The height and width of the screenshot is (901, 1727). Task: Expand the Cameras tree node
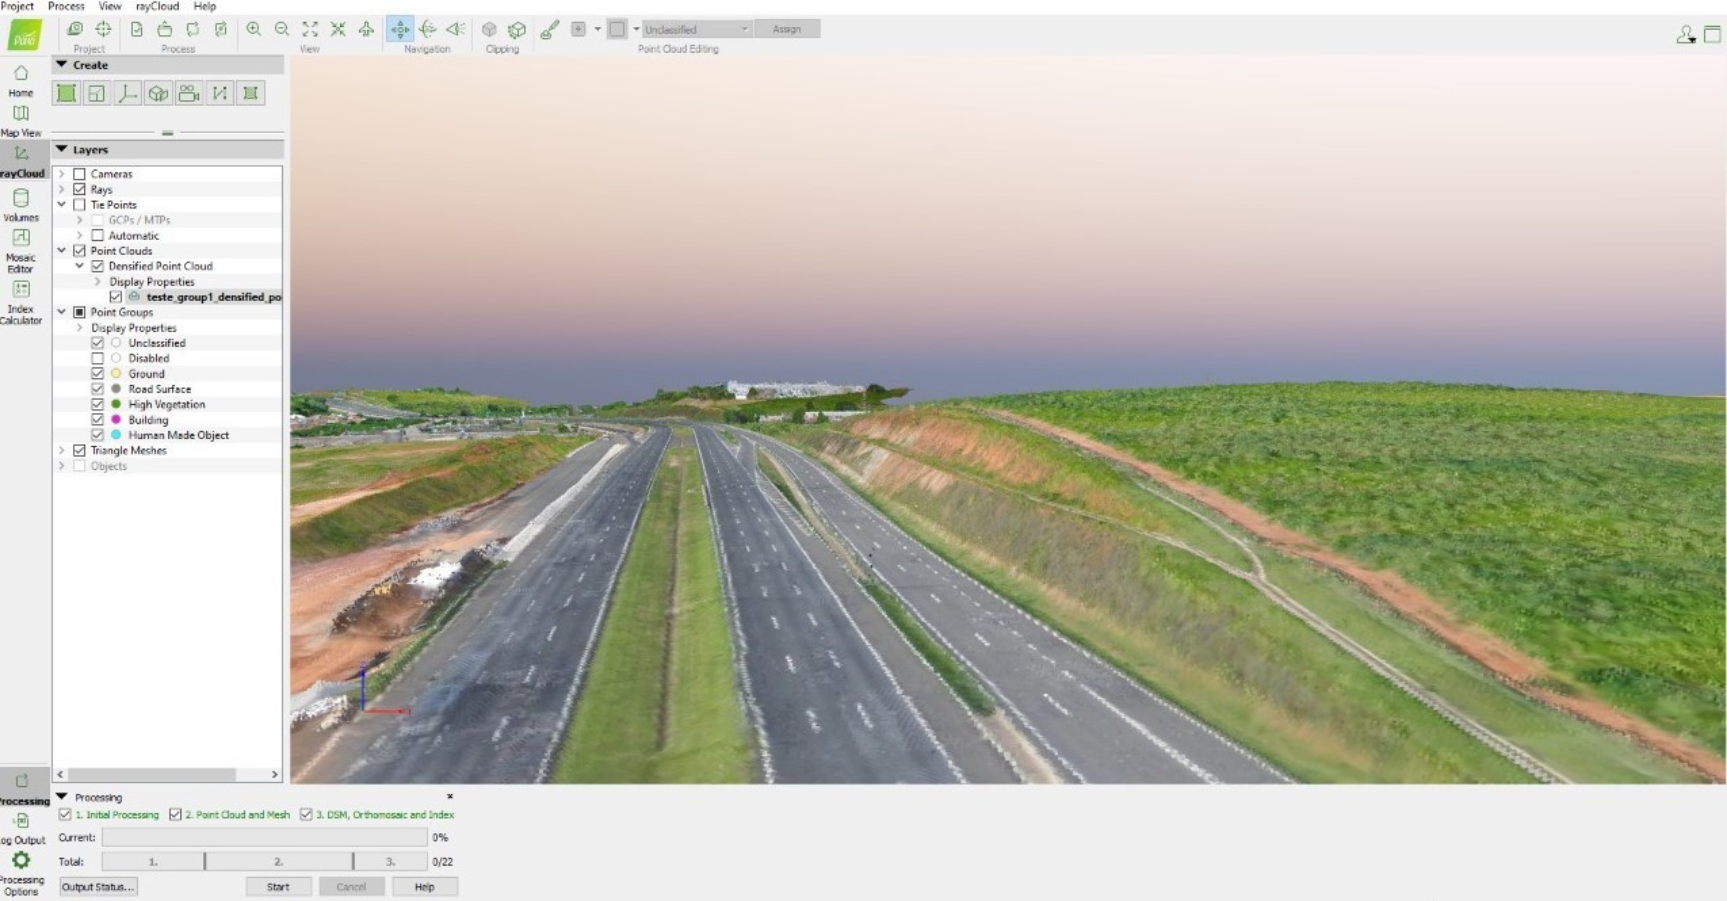point(62,174)
